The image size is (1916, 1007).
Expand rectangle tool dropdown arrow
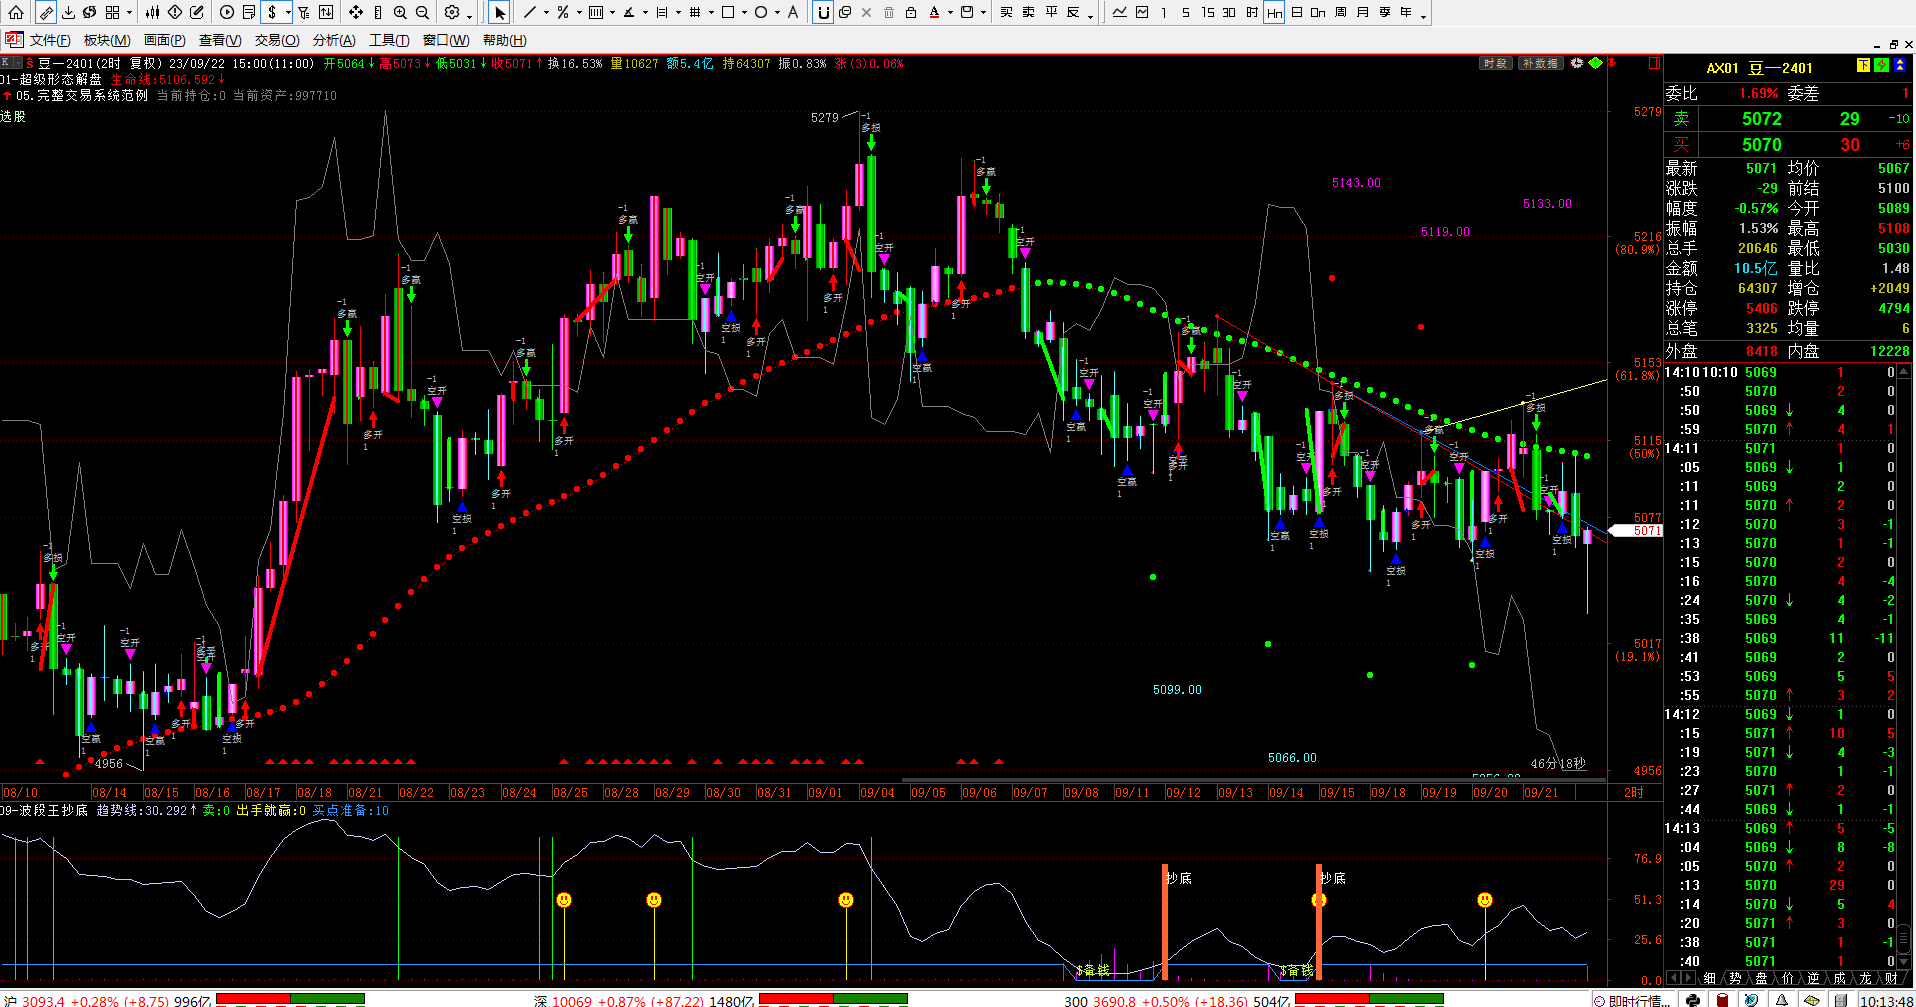[x=743, y=12]
